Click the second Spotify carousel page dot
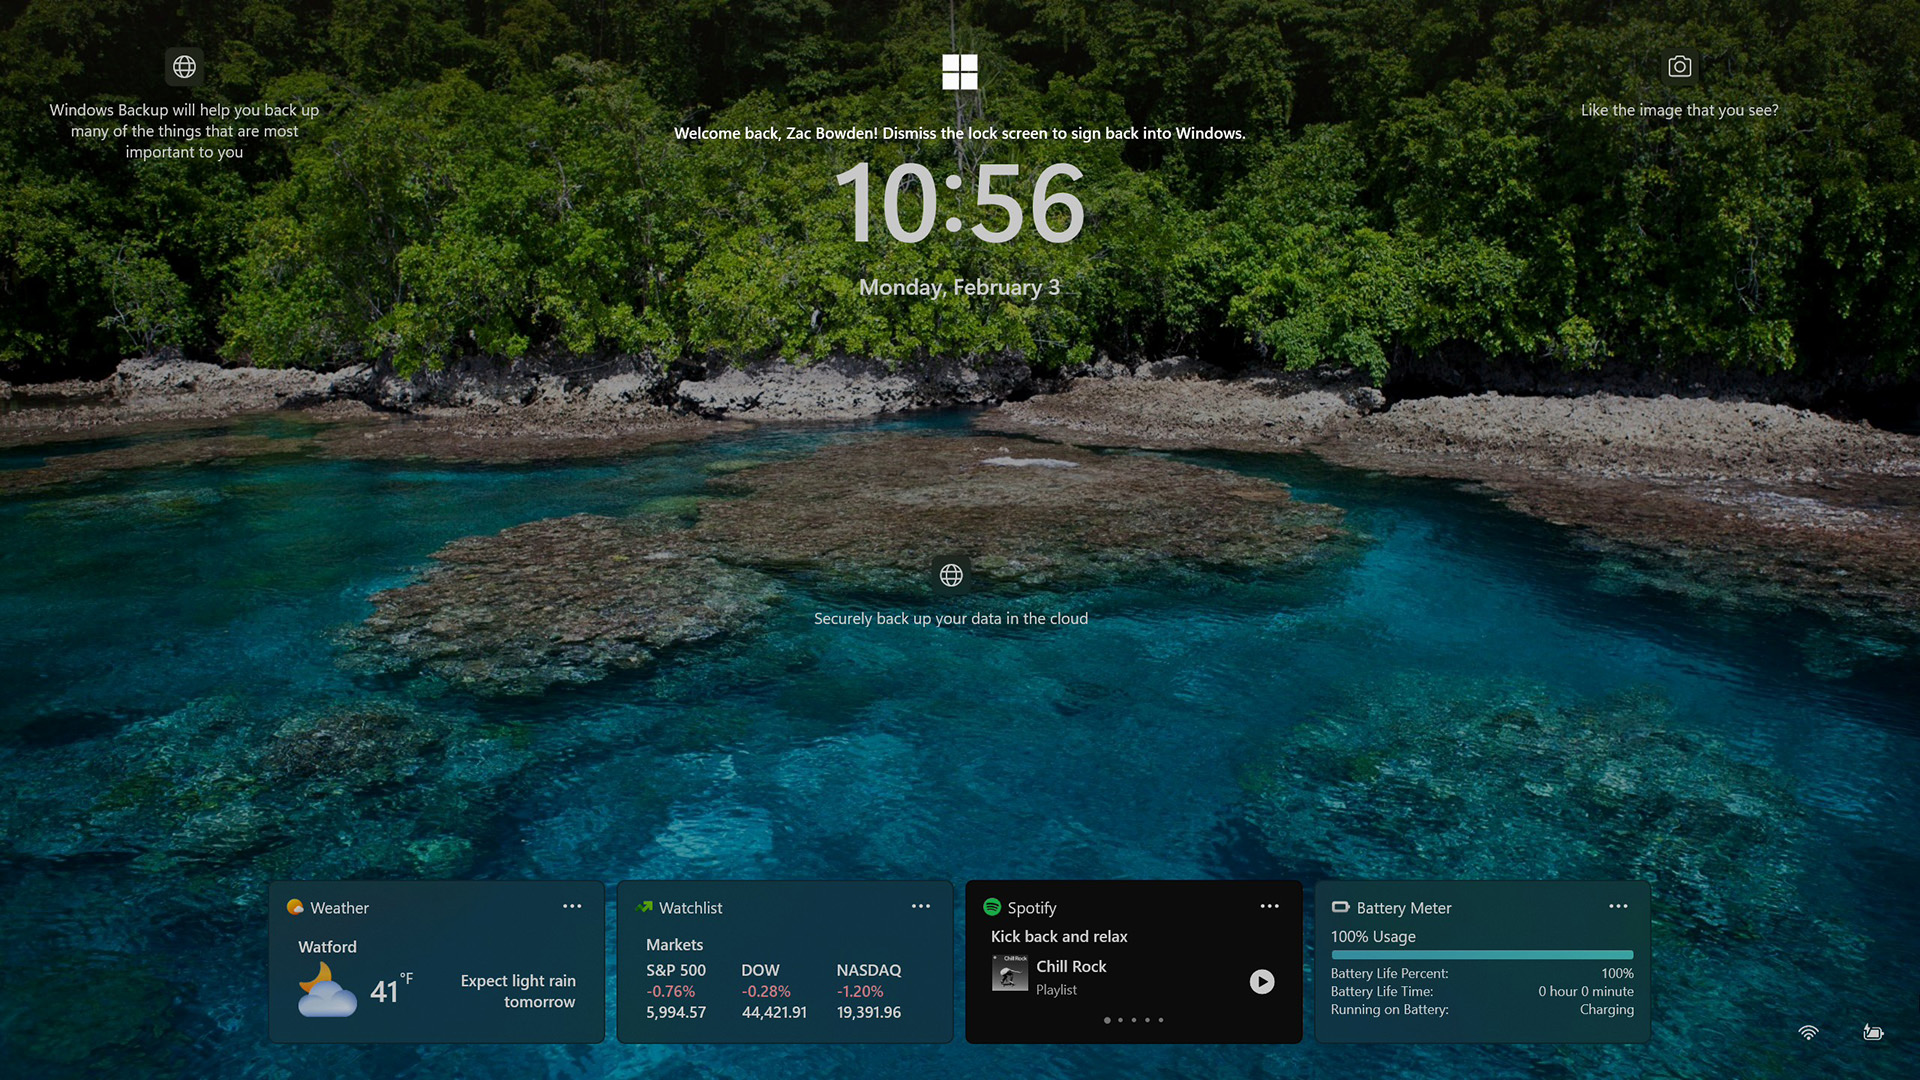The image size is (1920, 1080). (x=1120, y=1020)
